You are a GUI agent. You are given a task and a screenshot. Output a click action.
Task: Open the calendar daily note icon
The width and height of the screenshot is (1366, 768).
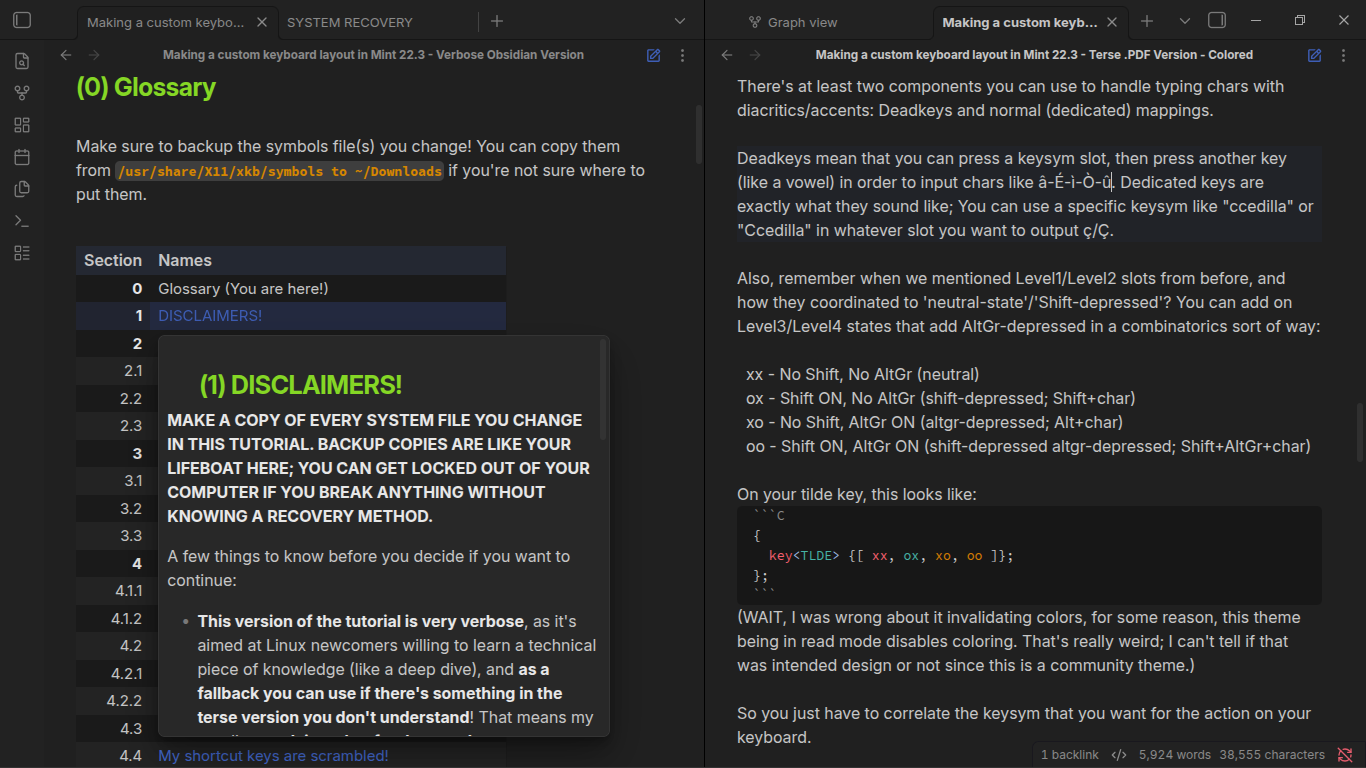(x=22, y=157)
